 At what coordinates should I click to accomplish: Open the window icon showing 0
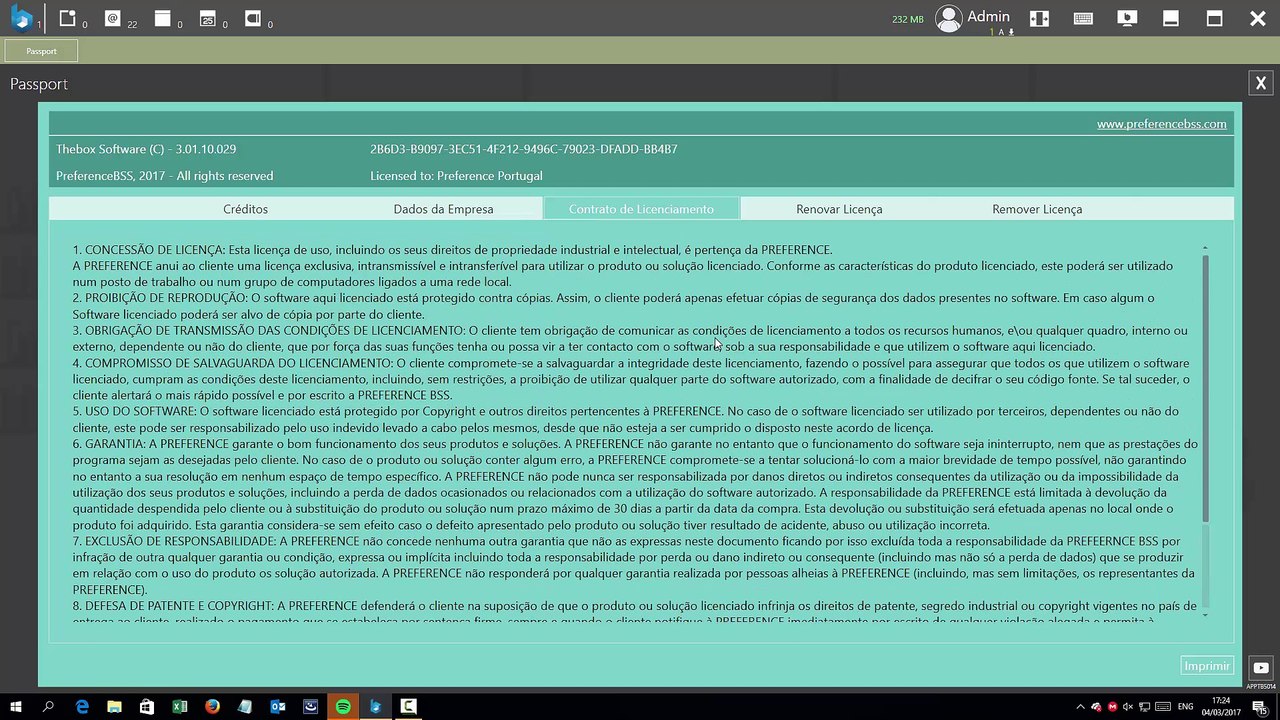coord(163,18)
